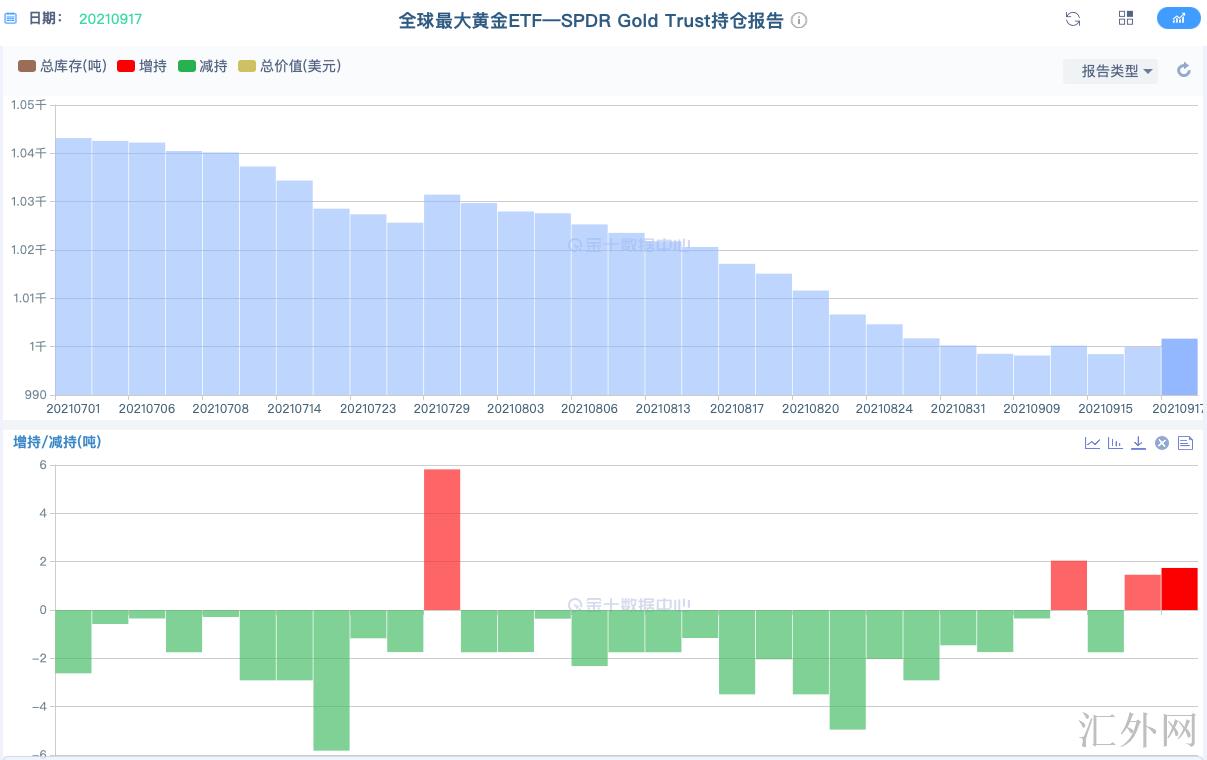This screenshot has width=1207, height=760.
Task: Toggle the 增持 legend series
Action: point(141,66)
